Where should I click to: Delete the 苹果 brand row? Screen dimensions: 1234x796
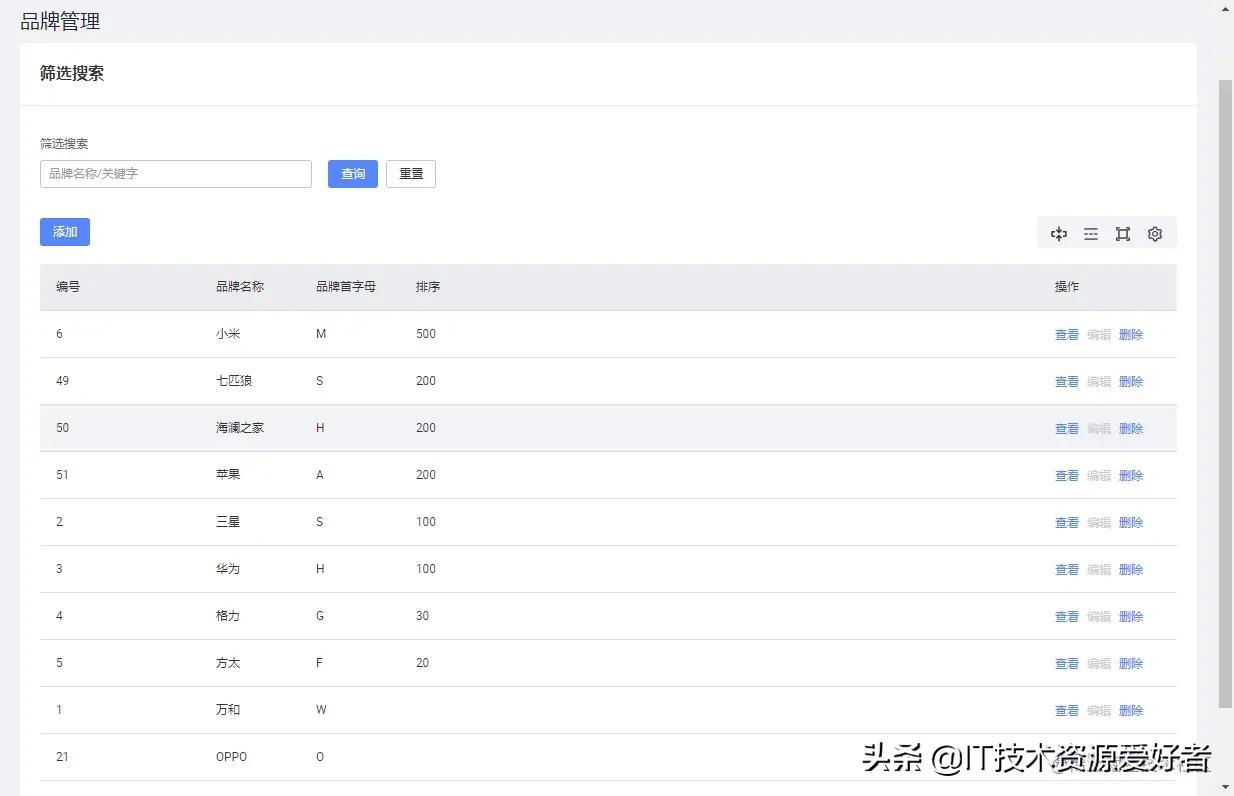1131,476
